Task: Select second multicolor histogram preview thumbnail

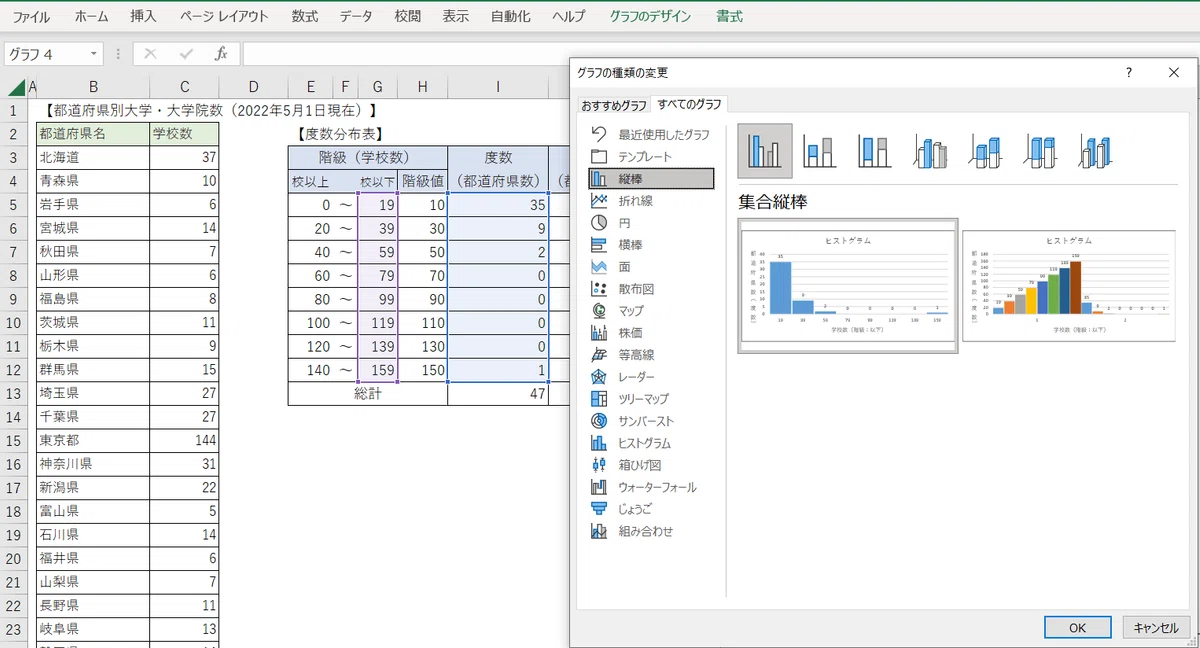Action: (x=1068, y=285)
